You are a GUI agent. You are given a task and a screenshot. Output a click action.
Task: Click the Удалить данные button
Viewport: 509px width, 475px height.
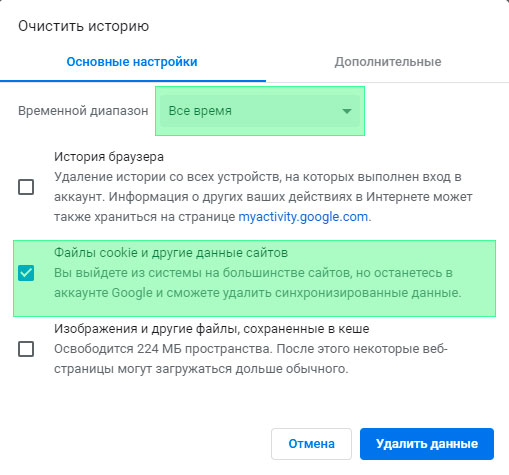pos(427,444)
